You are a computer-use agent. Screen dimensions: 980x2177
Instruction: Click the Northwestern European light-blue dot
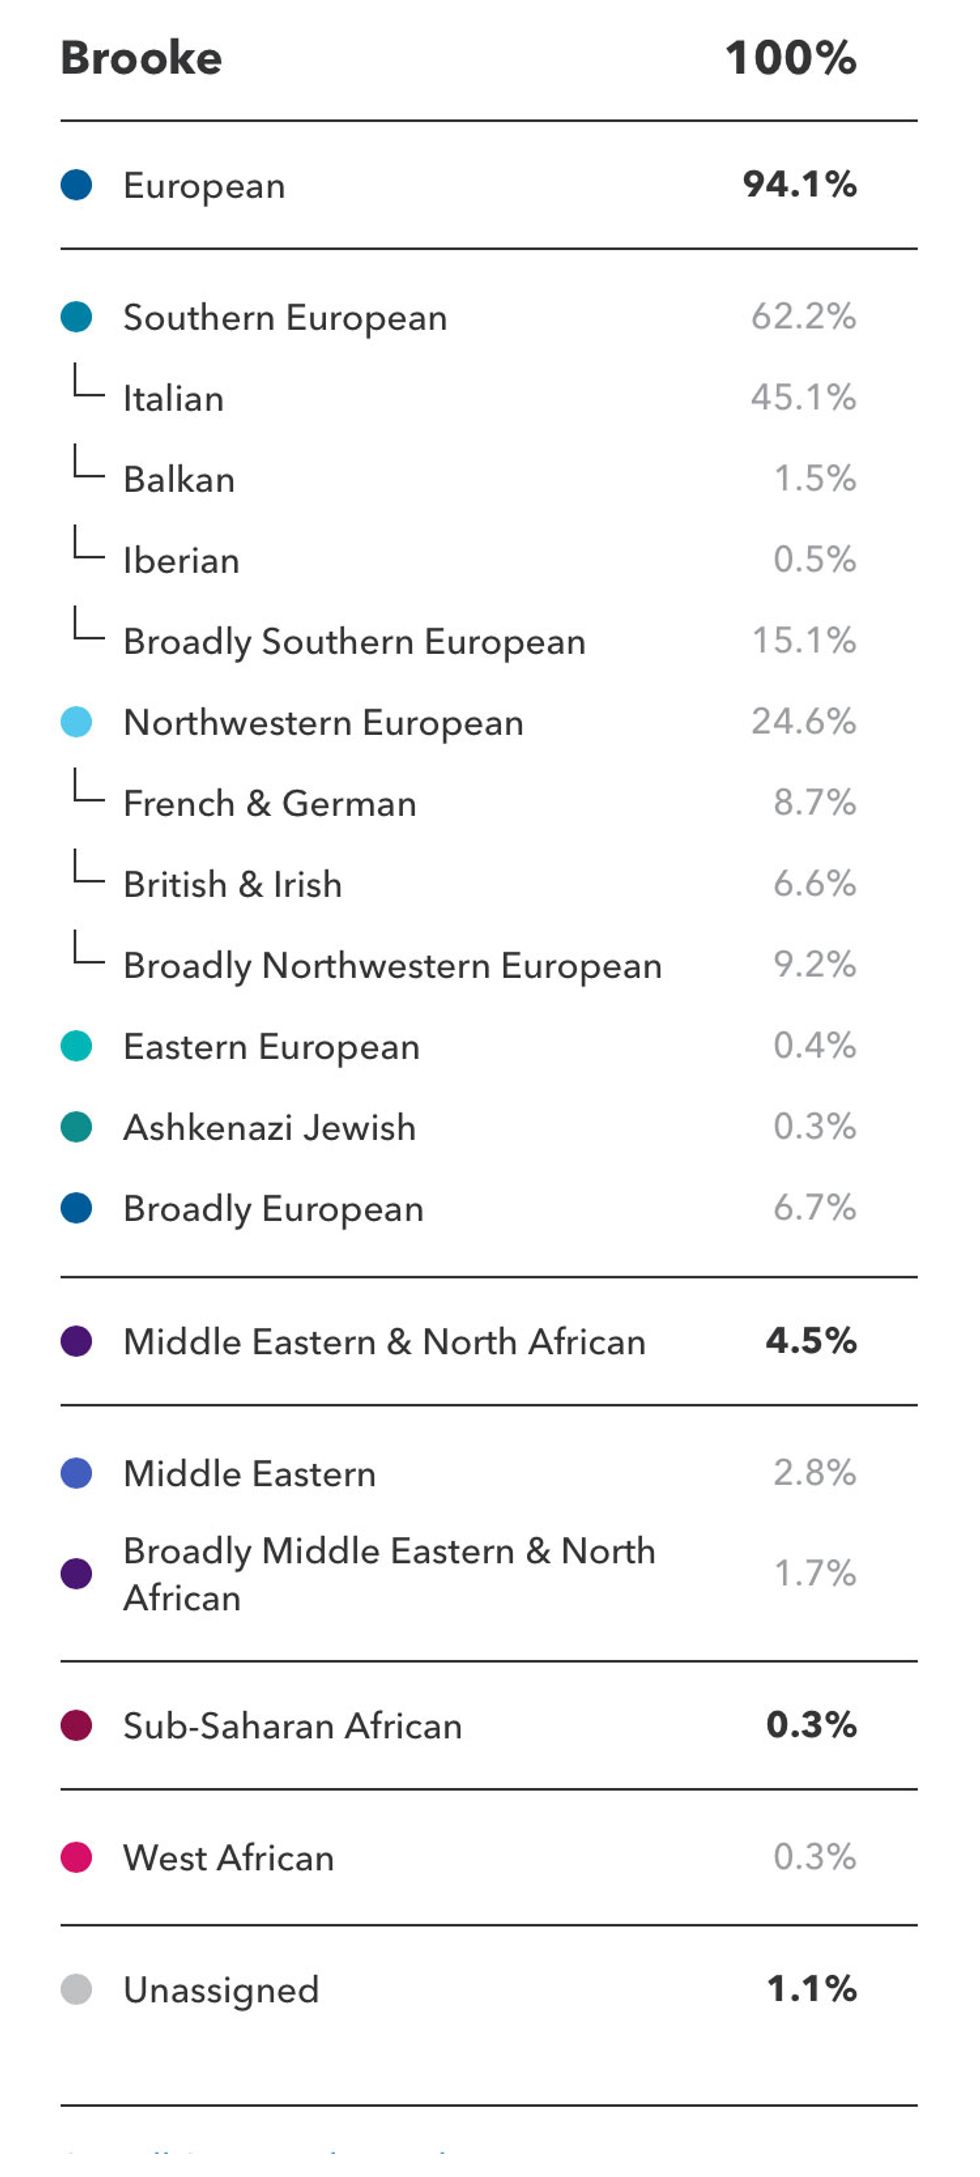click(x=76, y=722)
